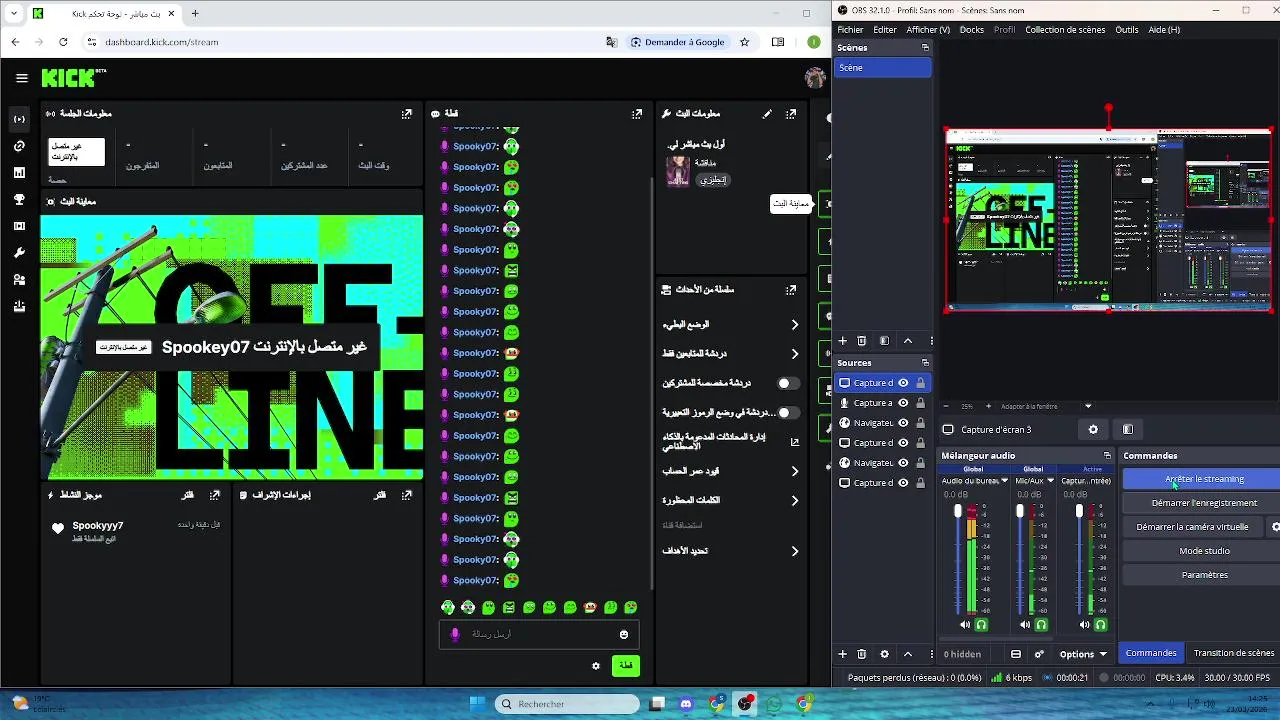1280x720 pixels.
Task: Expand set goals (تحديد الأهداف) chevron
Action: pos(795,551)
